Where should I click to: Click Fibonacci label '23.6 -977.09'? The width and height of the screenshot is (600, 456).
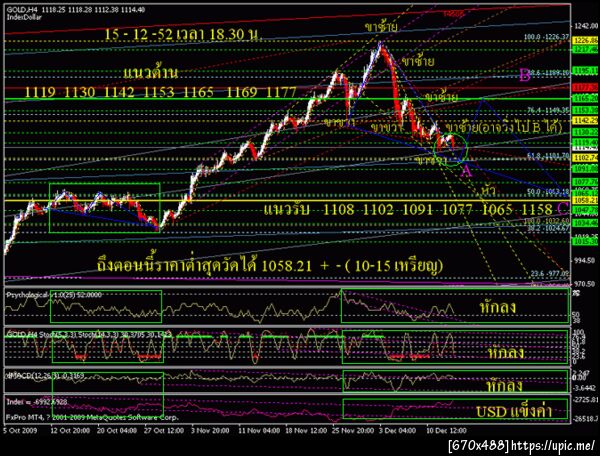[550, 274]
